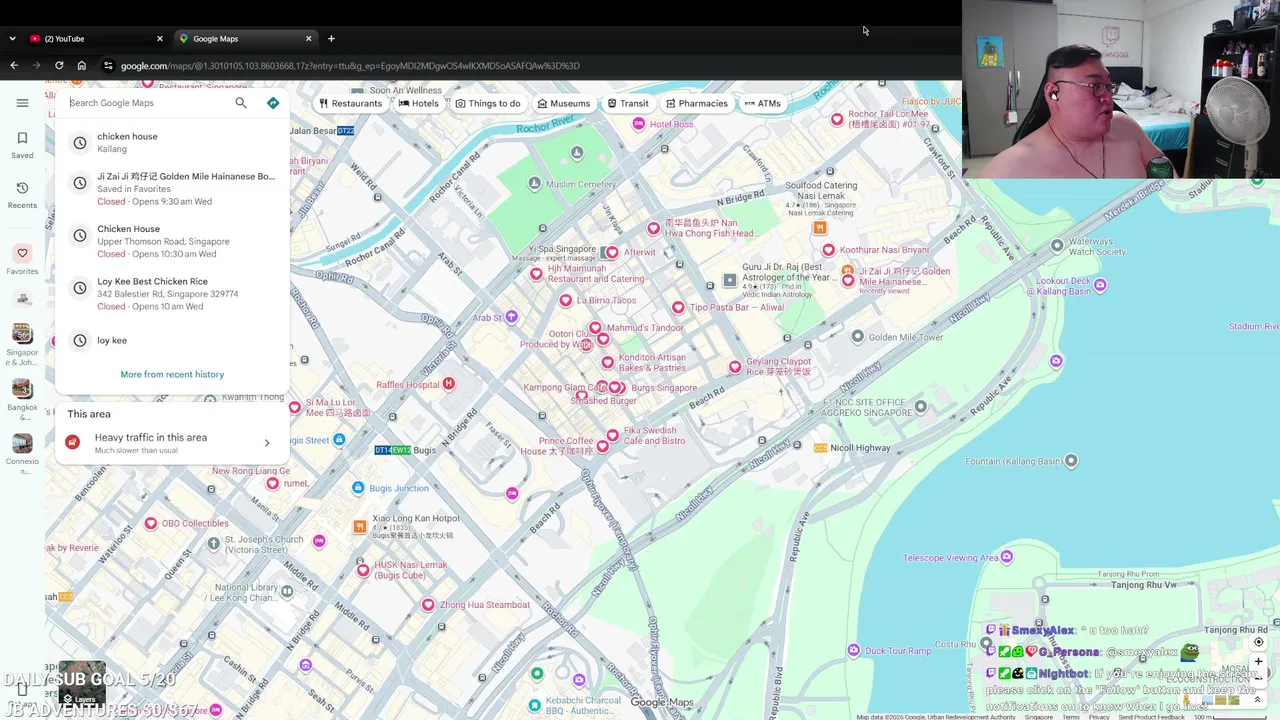The height and width of the screenshot is (720, 1280).
Task: Click the Nicoll Highway MRT station icon
Action: [x=821, y=448]
